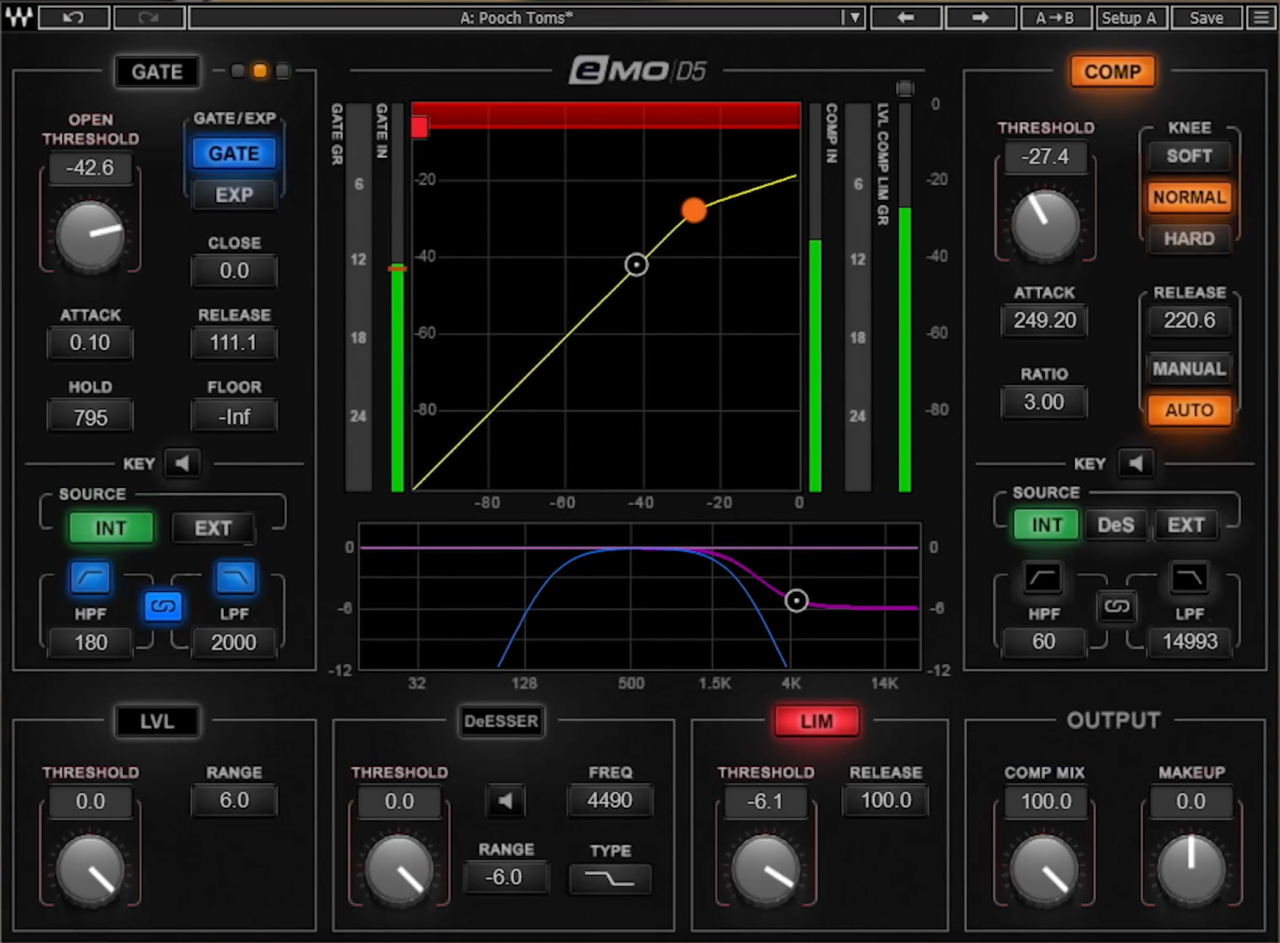The width and height of the screenshot is (1280, 943).
Task: Copy setup A to B
Action: click(x=1056, y=17)
